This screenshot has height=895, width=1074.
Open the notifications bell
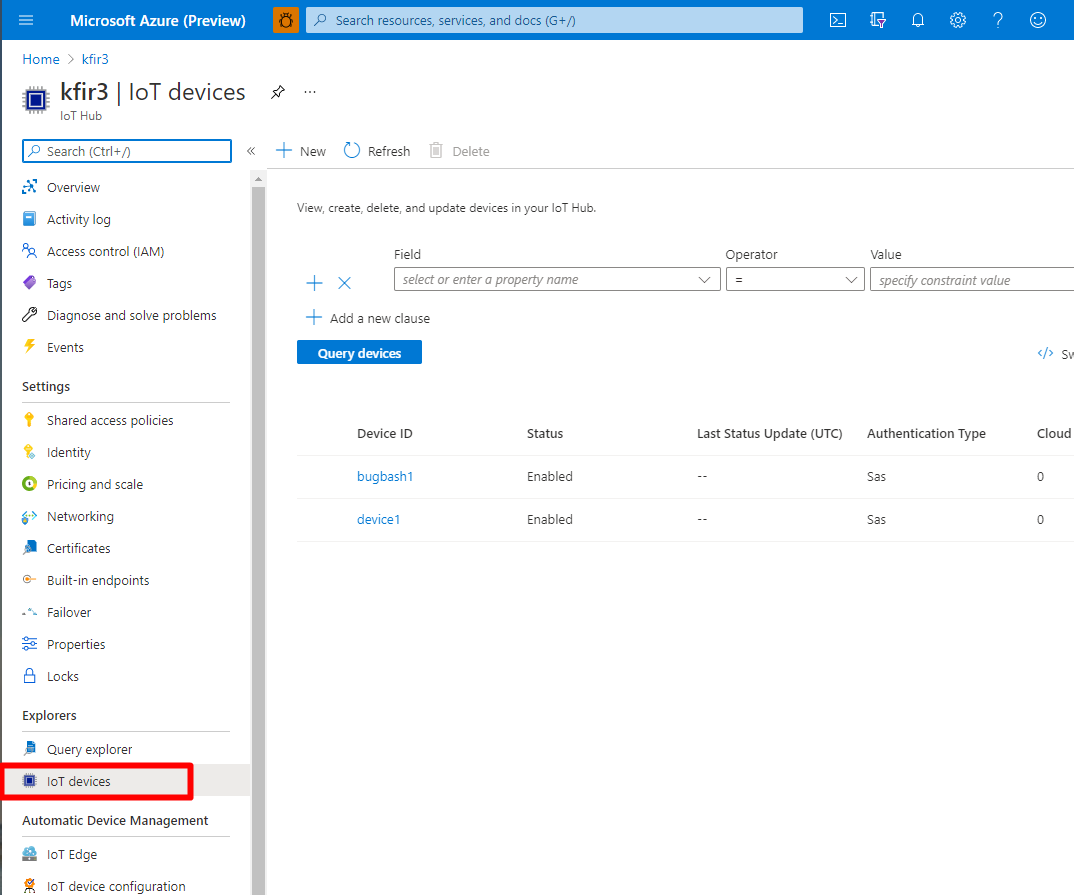[x=918, y=20]
